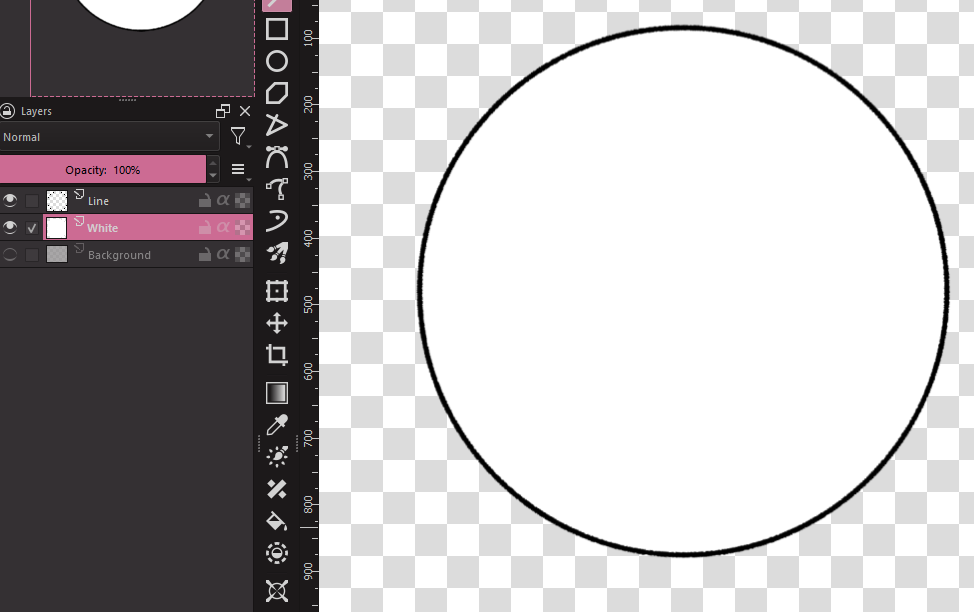The image size is (974, 612).
Task: Select the Dynamic Brush tool
Action: pos(277,221)
